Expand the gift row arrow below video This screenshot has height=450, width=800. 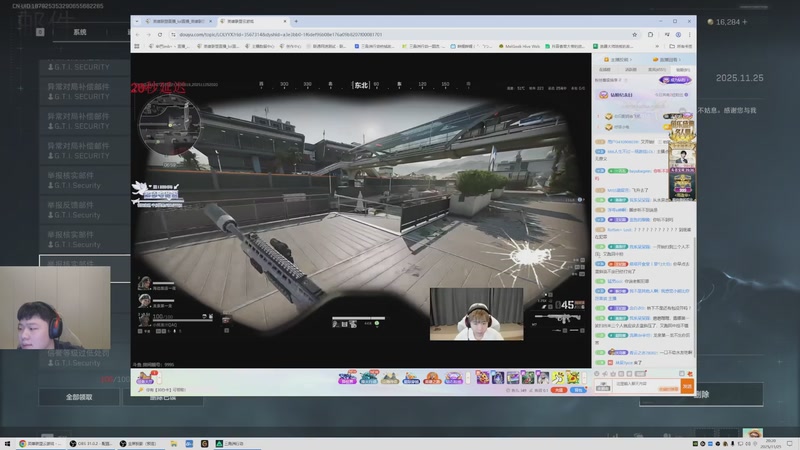click(468, 378)
